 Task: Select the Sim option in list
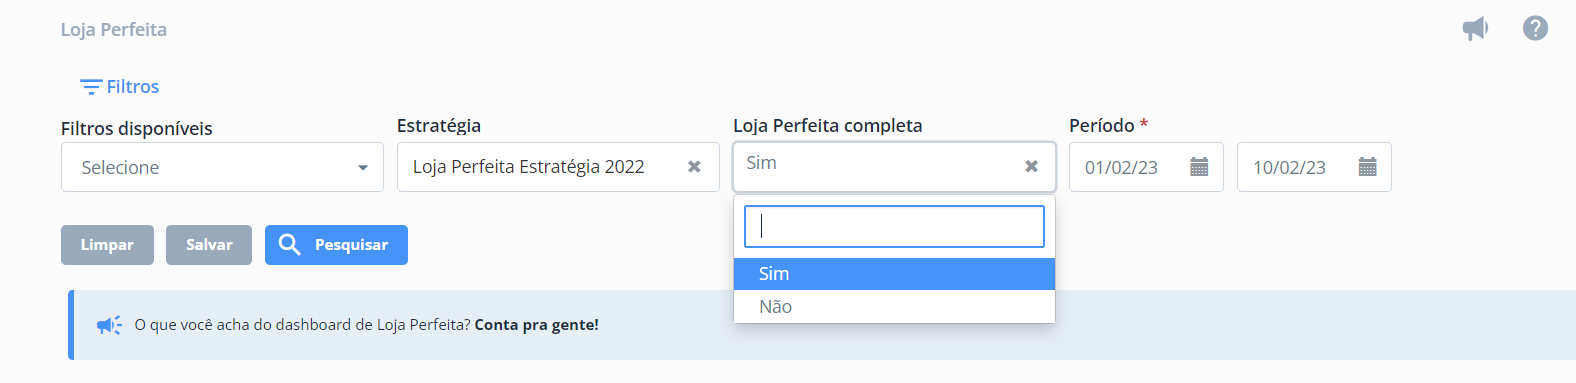click(894, 274)
